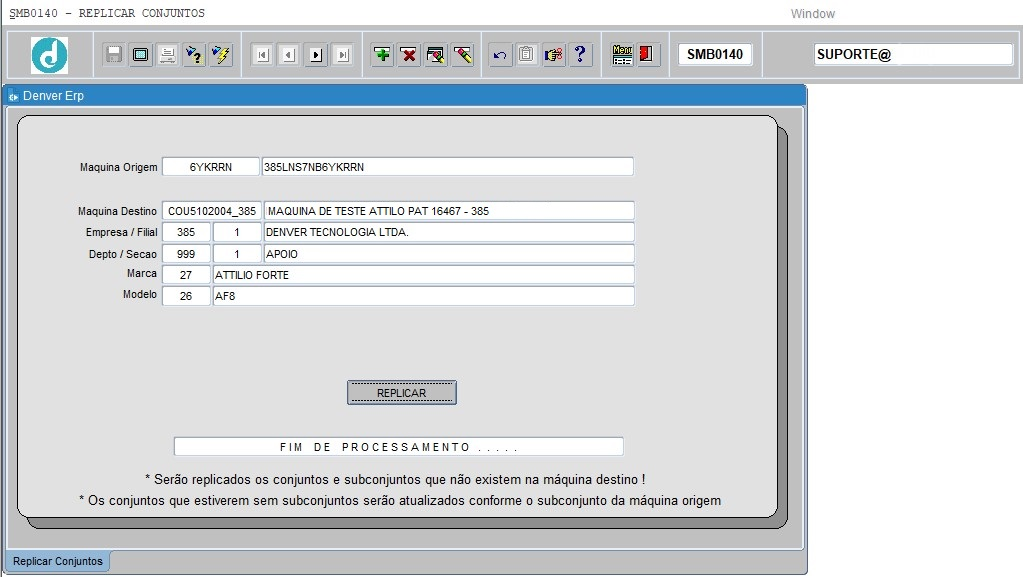Click the Filial field next to Empresa
The height and width of the screenshot is (577, 1023).
tap(237, 232)
